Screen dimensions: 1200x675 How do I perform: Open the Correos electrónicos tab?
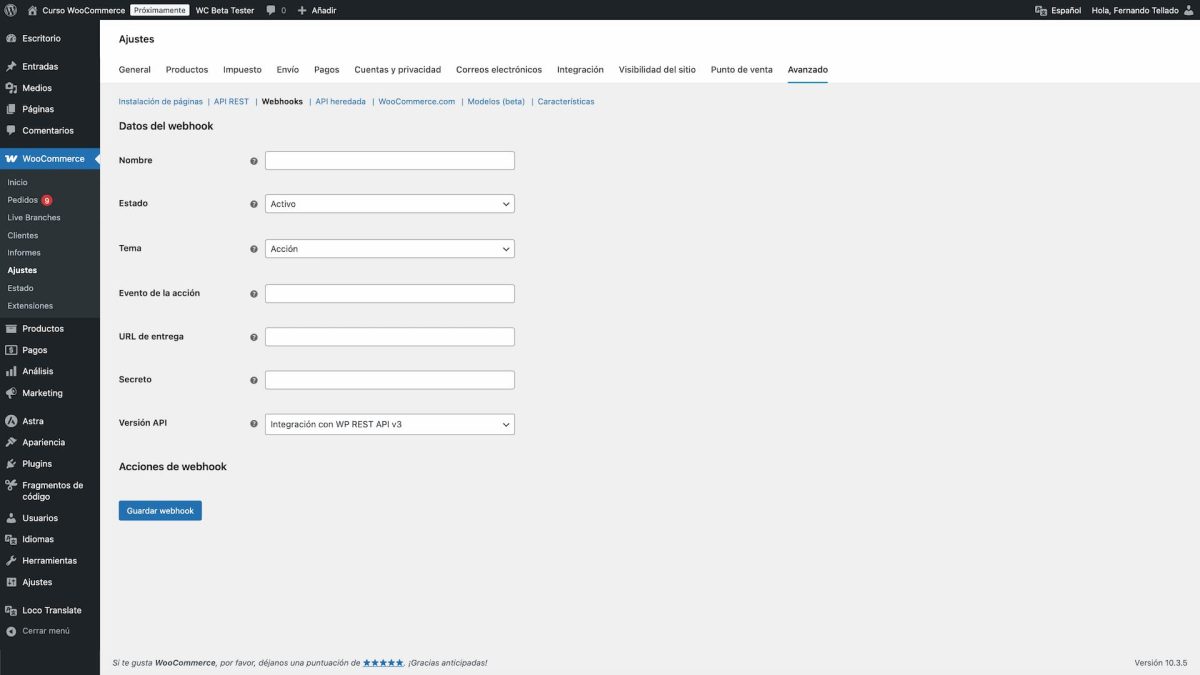(501, 69)
